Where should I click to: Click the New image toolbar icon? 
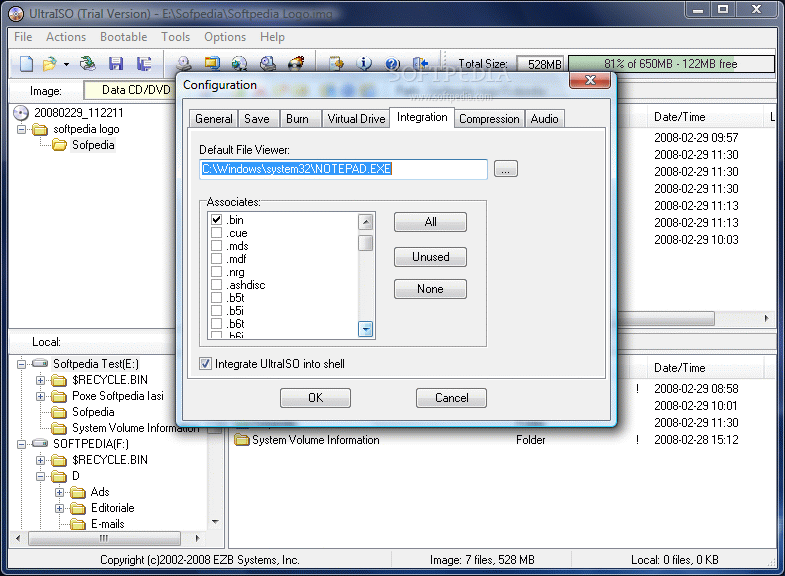[x=27, y=64]
